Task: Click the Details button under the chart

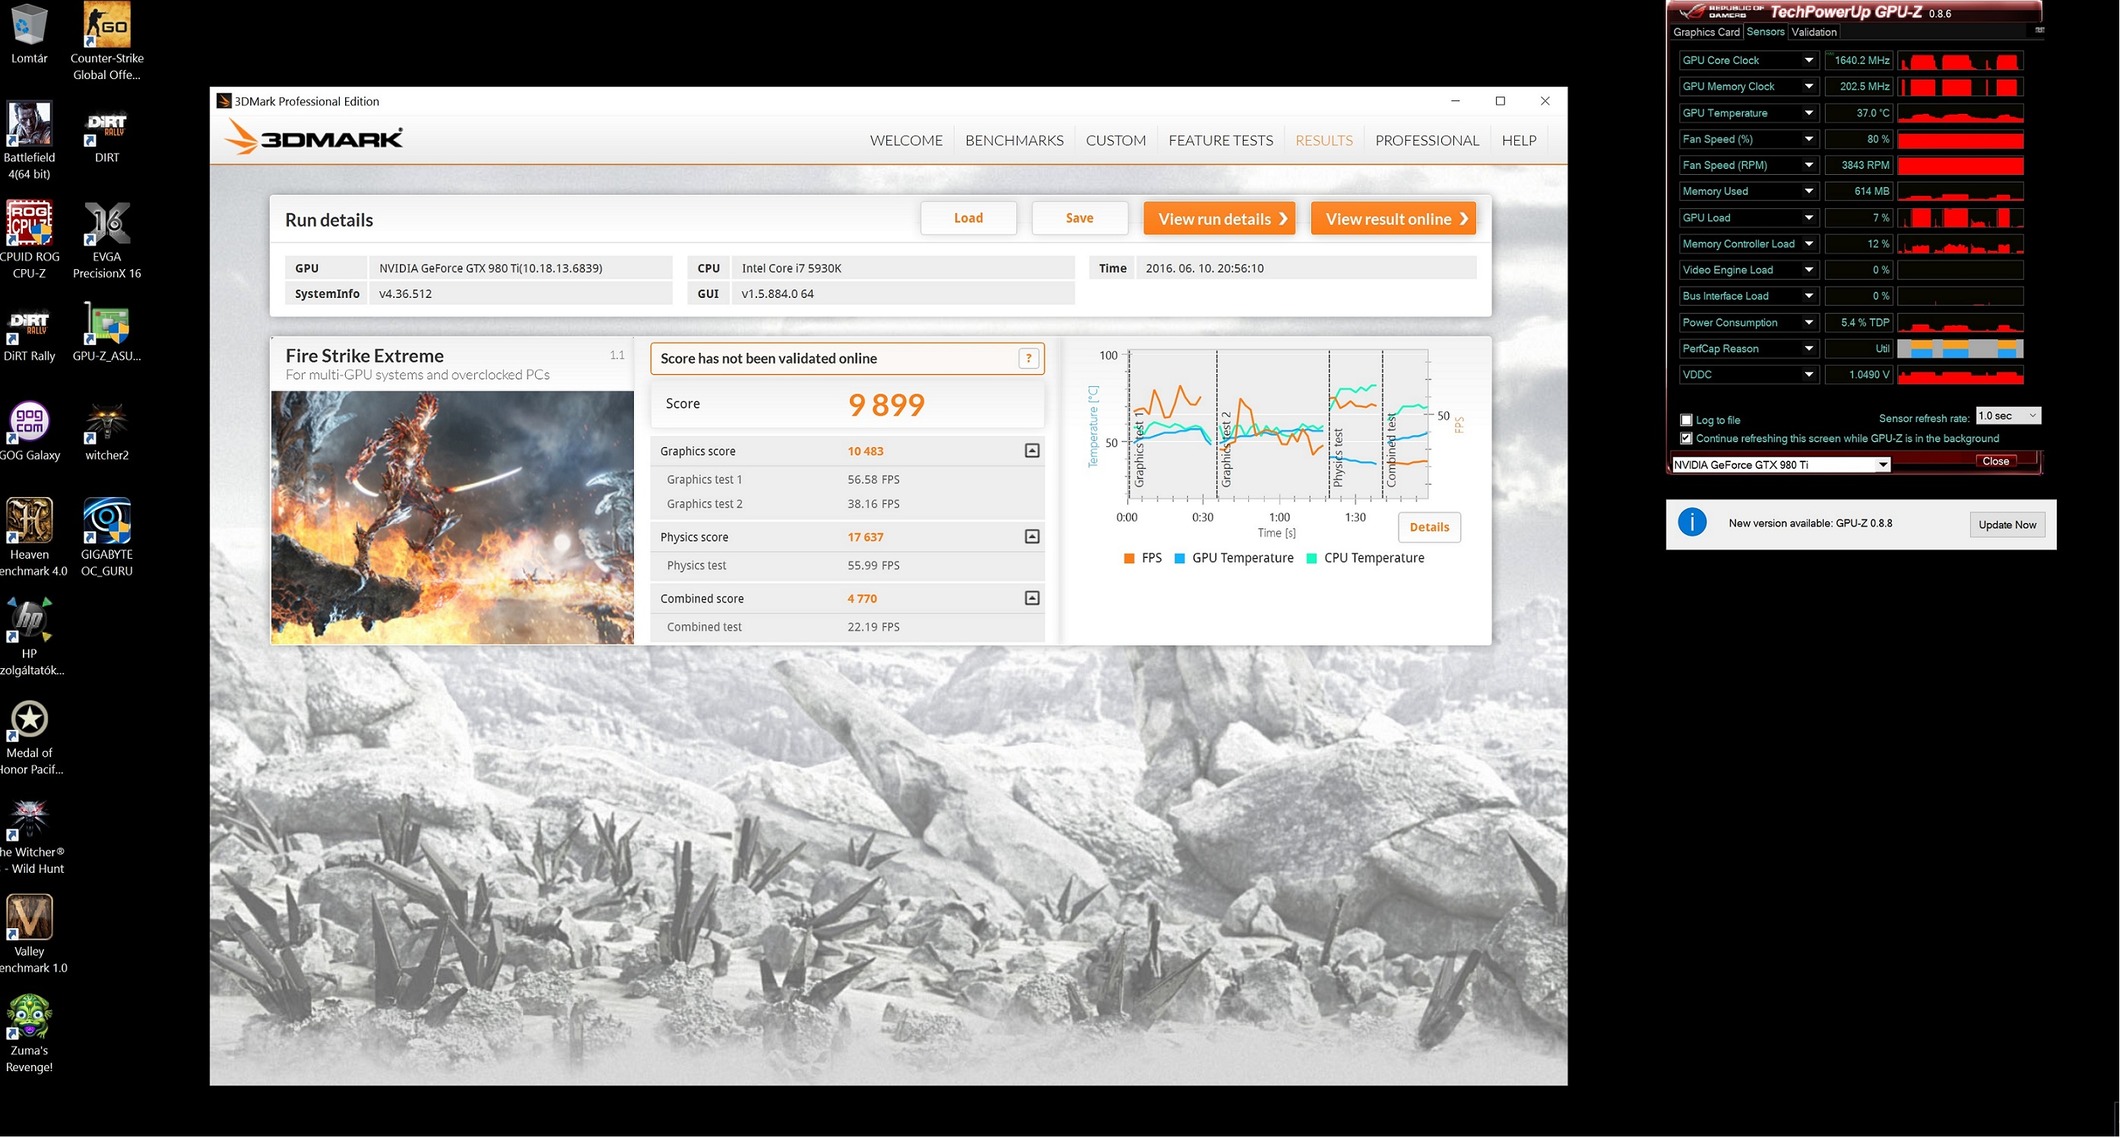Action: coord(1429,527)
